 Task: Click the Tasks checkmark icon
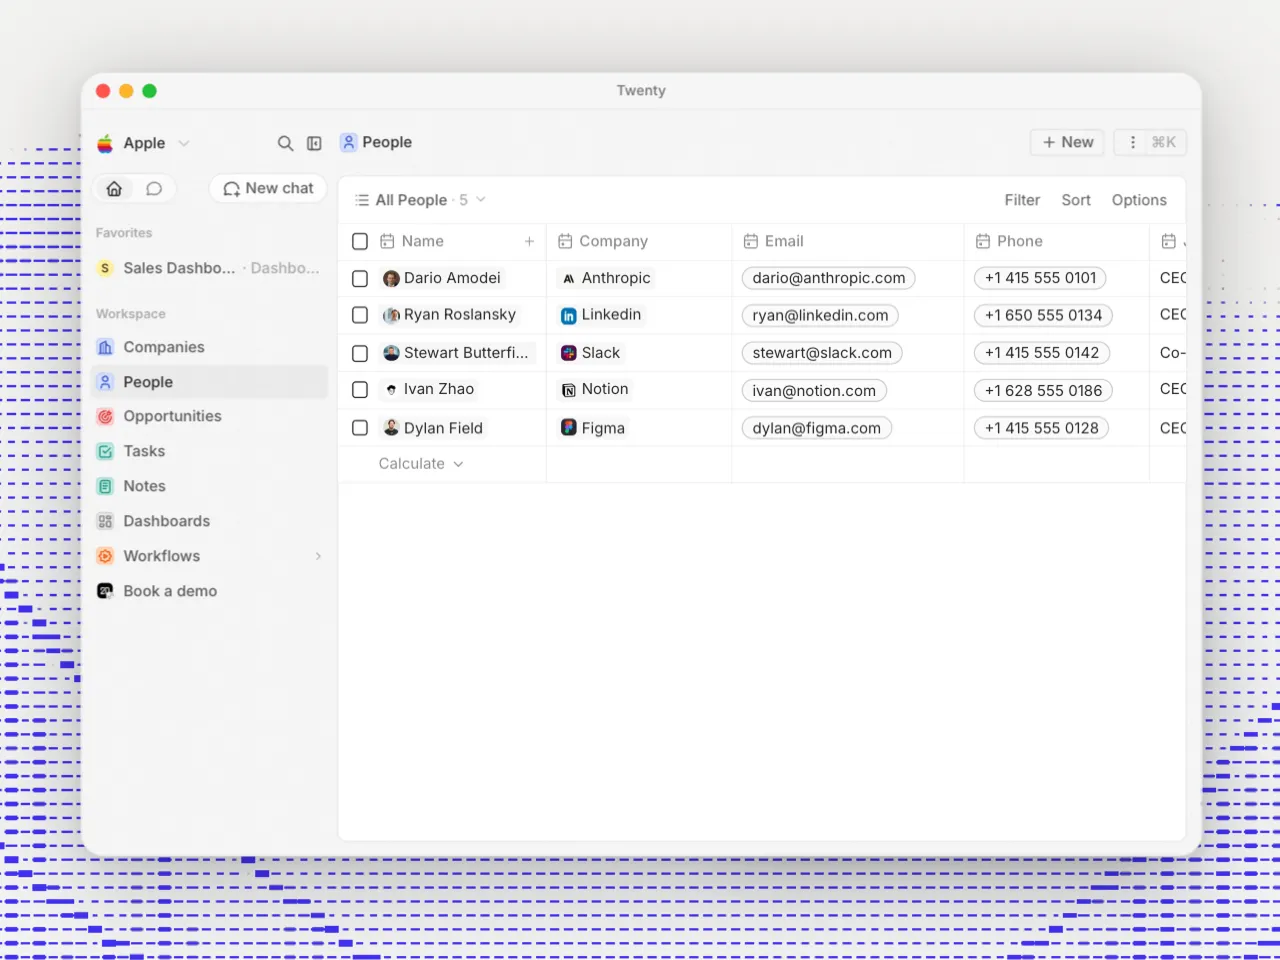click(105, 451)
